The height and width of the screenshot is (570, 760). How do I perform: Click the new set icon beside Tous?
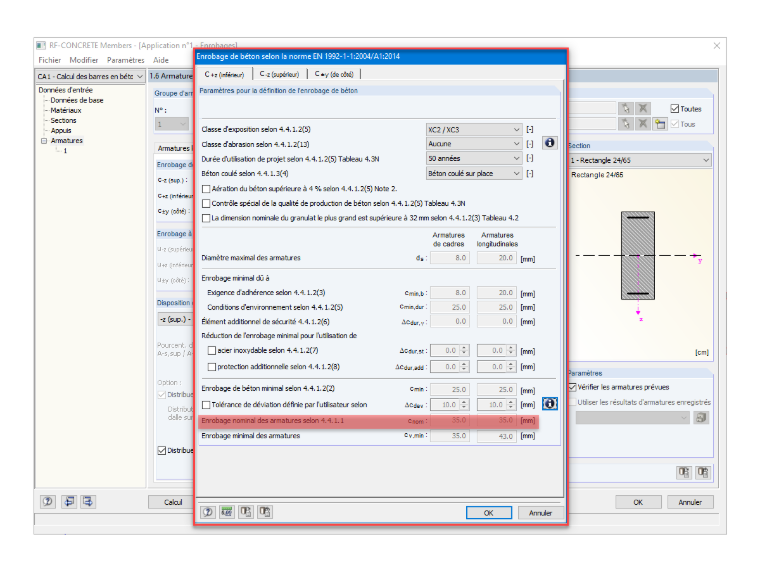coord(660,124)
